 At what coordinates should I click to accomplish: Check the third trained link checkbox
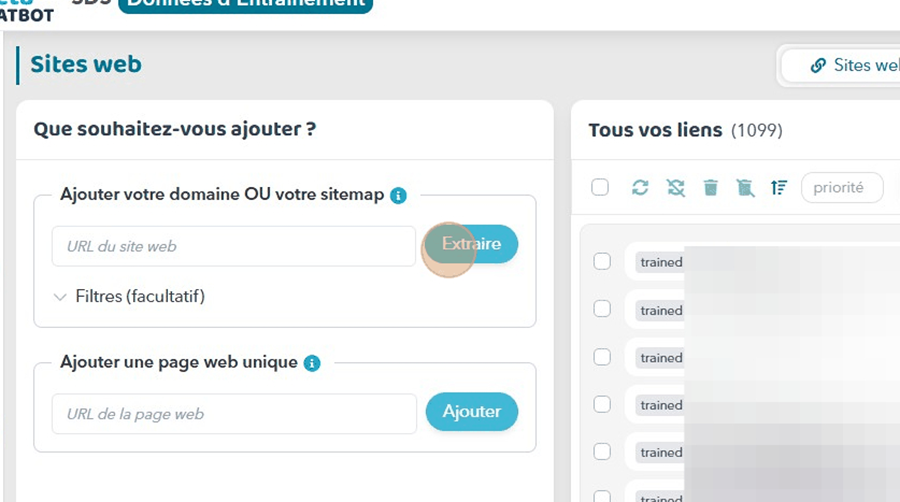click(602, 357)
